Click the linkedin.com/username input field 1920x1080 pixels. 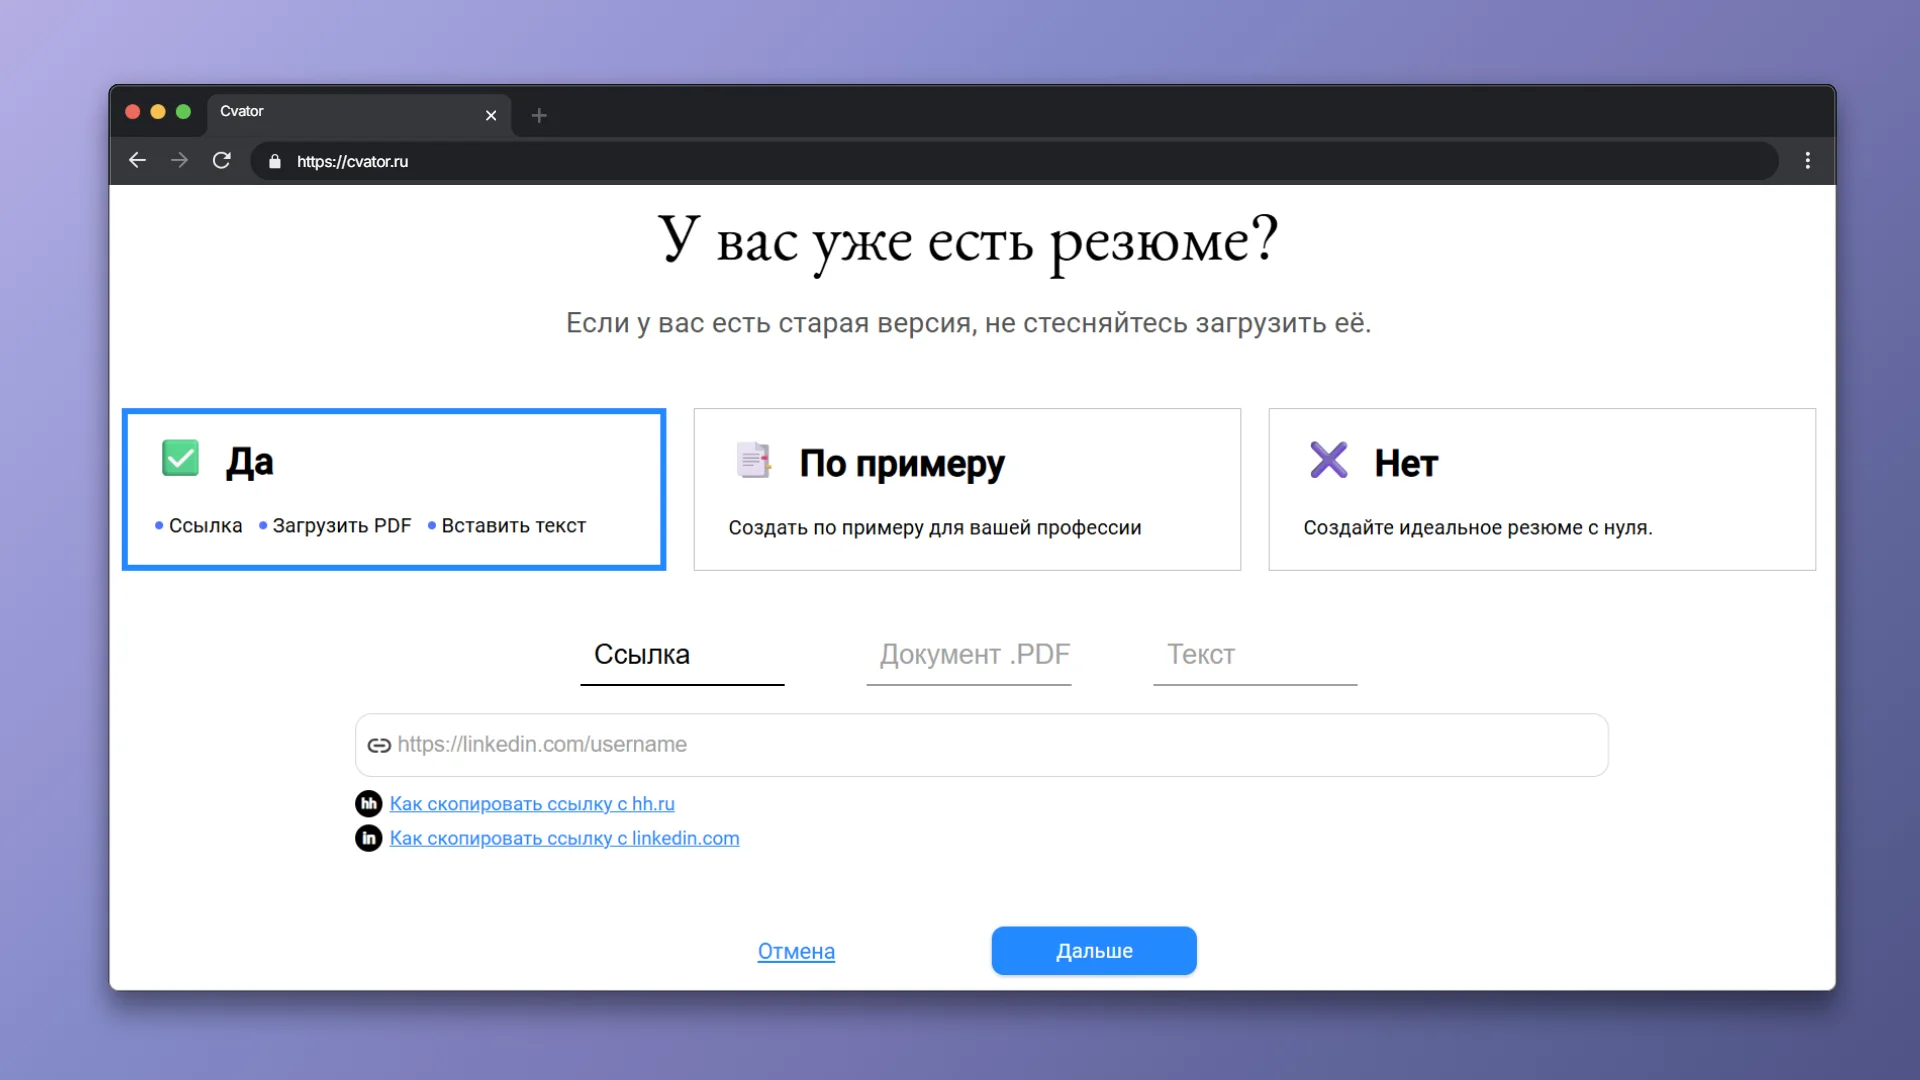pyautogui.click(x=980, y=745)
